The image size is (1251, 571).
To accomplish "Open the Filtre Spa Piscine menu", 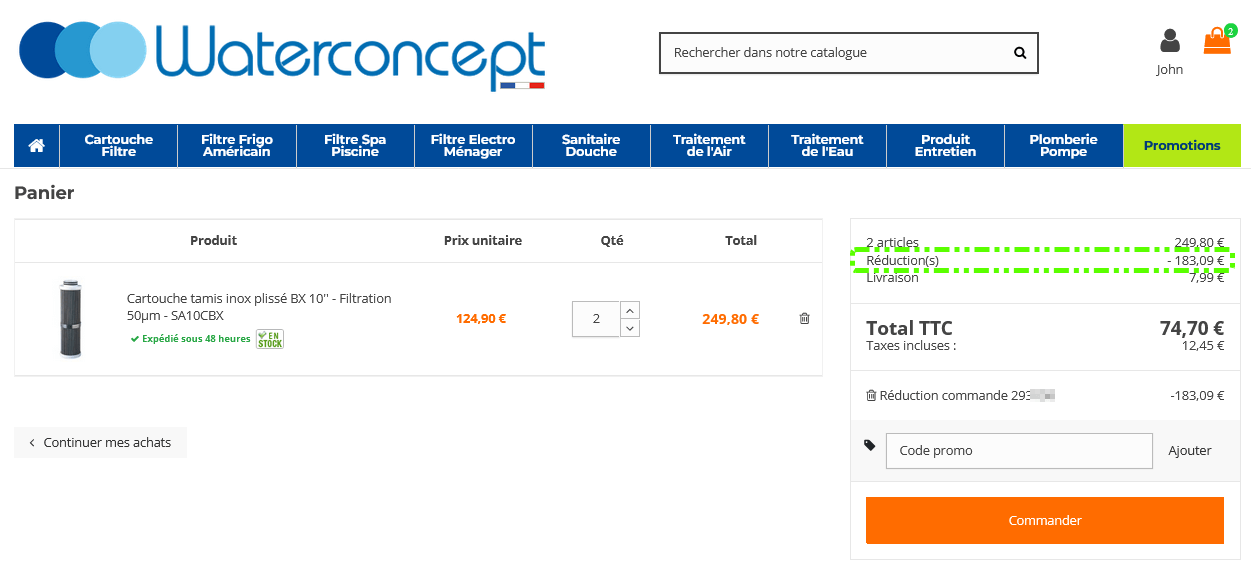I will click(x=355, y=146).
